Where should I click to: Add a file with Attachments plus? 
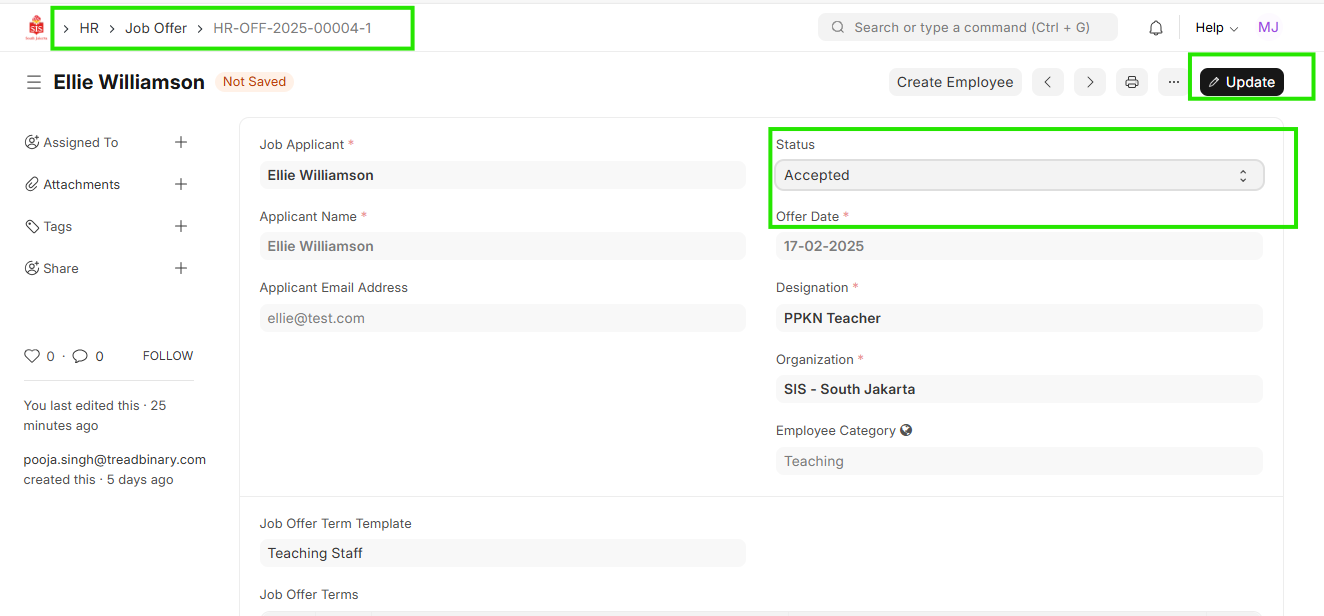[x=181, y=185]
